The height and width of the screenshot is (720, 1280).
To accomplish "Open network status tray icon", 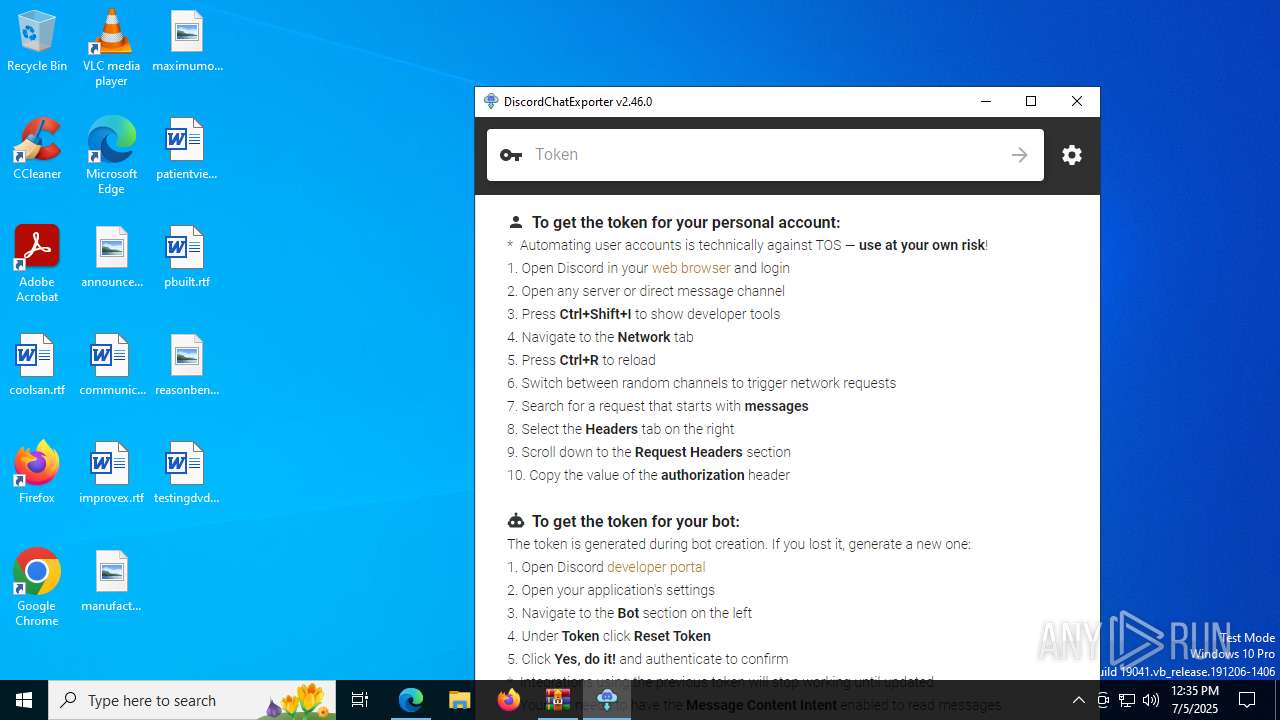I will 1127,700.
